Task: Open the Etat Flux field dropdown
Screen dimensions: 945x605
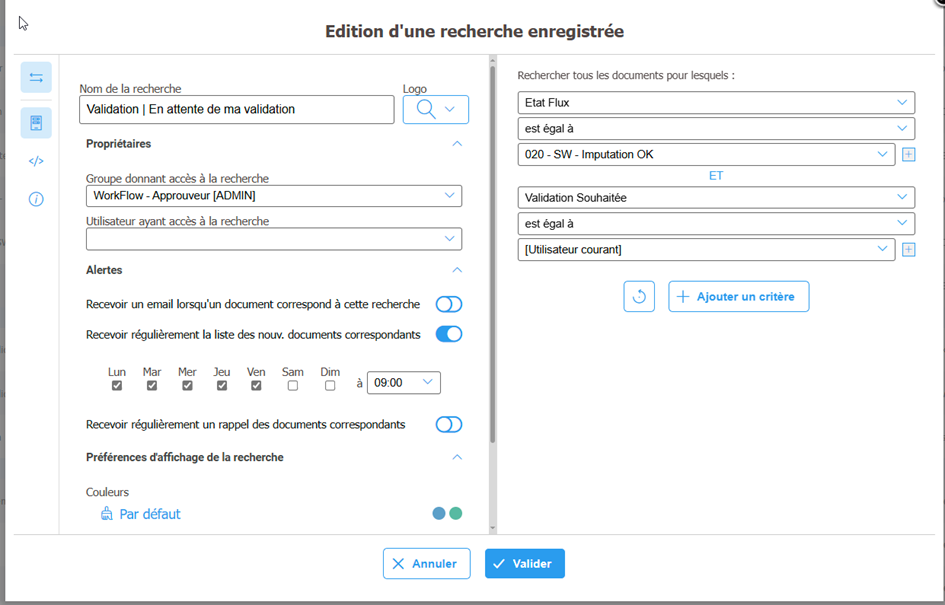Action: pyautogui.click(x=717, y=103)
